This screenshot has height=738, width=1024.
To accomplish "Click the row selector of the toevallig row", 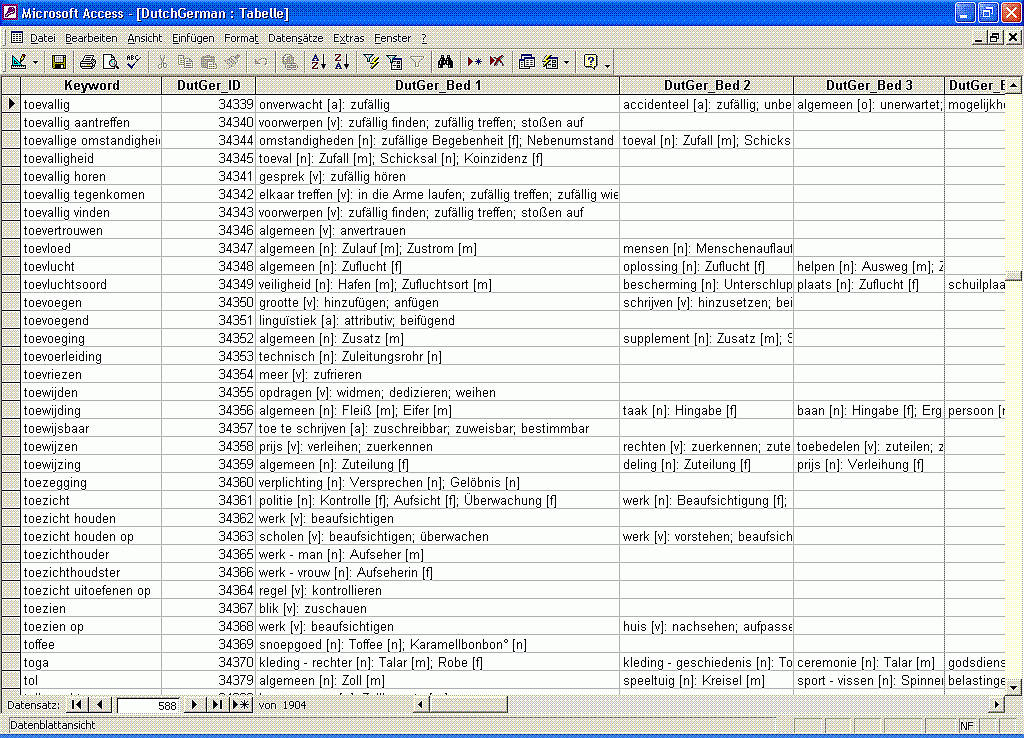I will [11, 104].
